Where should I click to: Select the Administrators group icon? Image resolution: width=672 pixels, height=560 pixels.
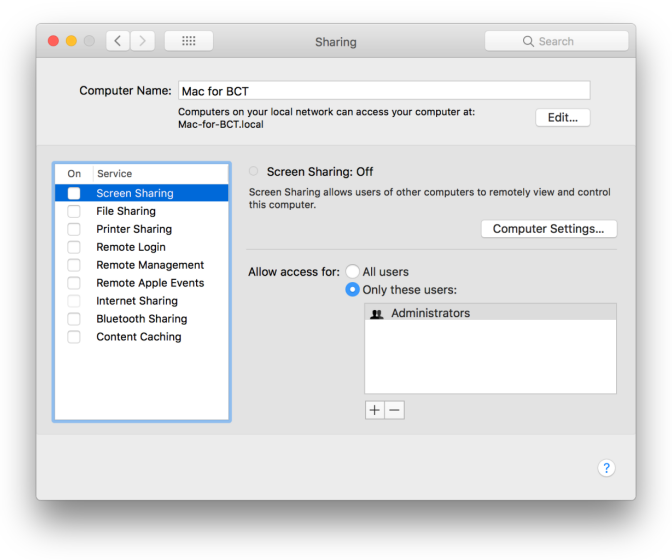tap(376, 314)
